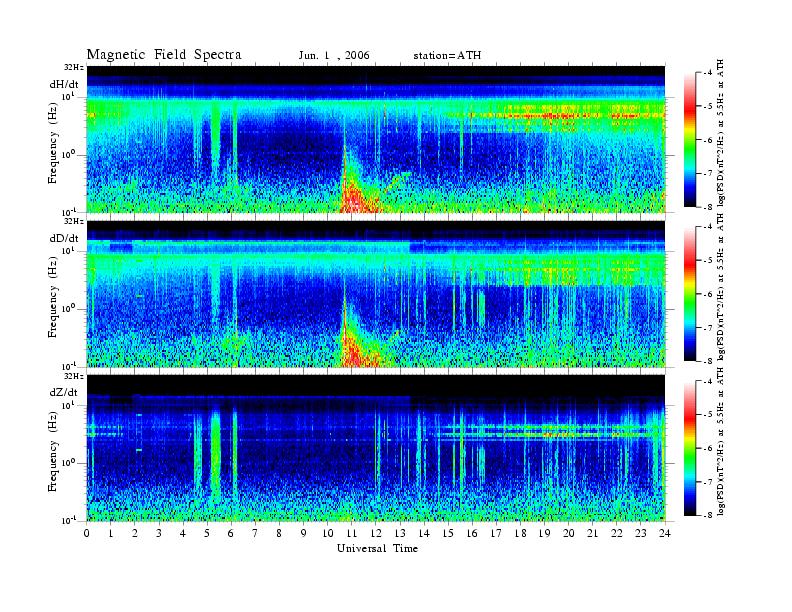Select the dH/dt panel label

[x=64, y=84]
